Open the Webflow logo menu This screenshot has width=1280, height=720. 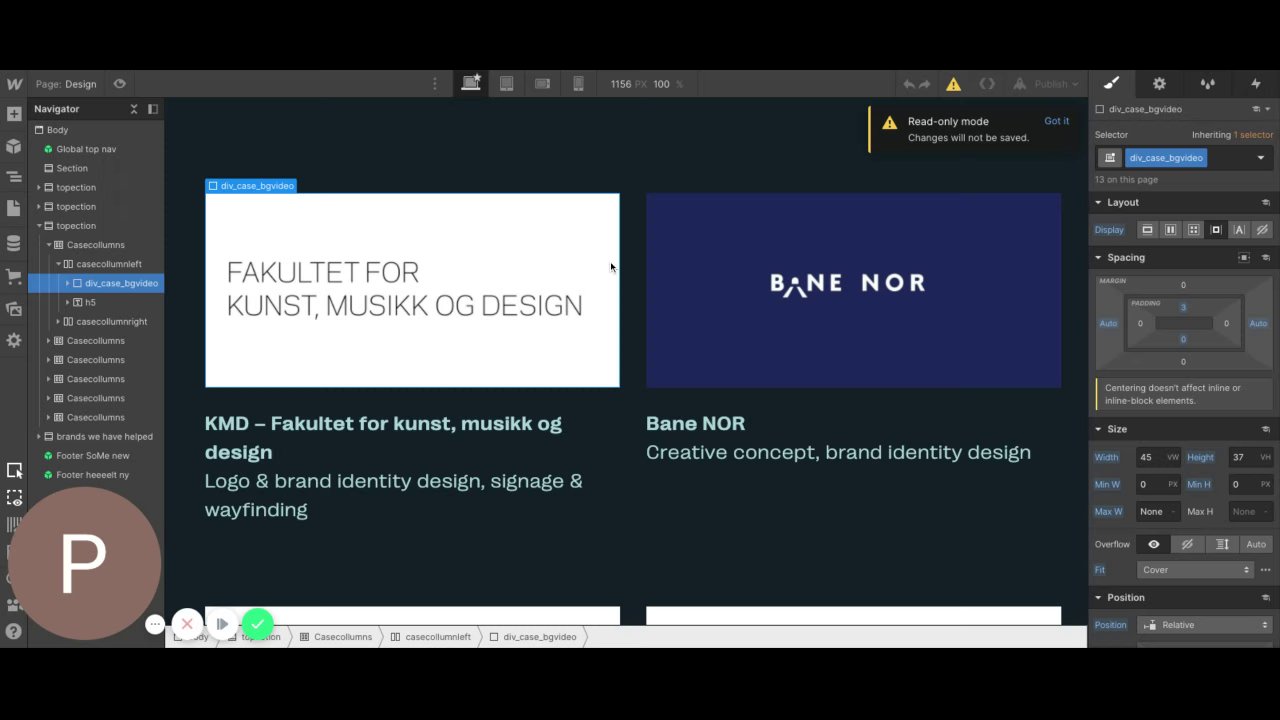[x=13, y=84]
